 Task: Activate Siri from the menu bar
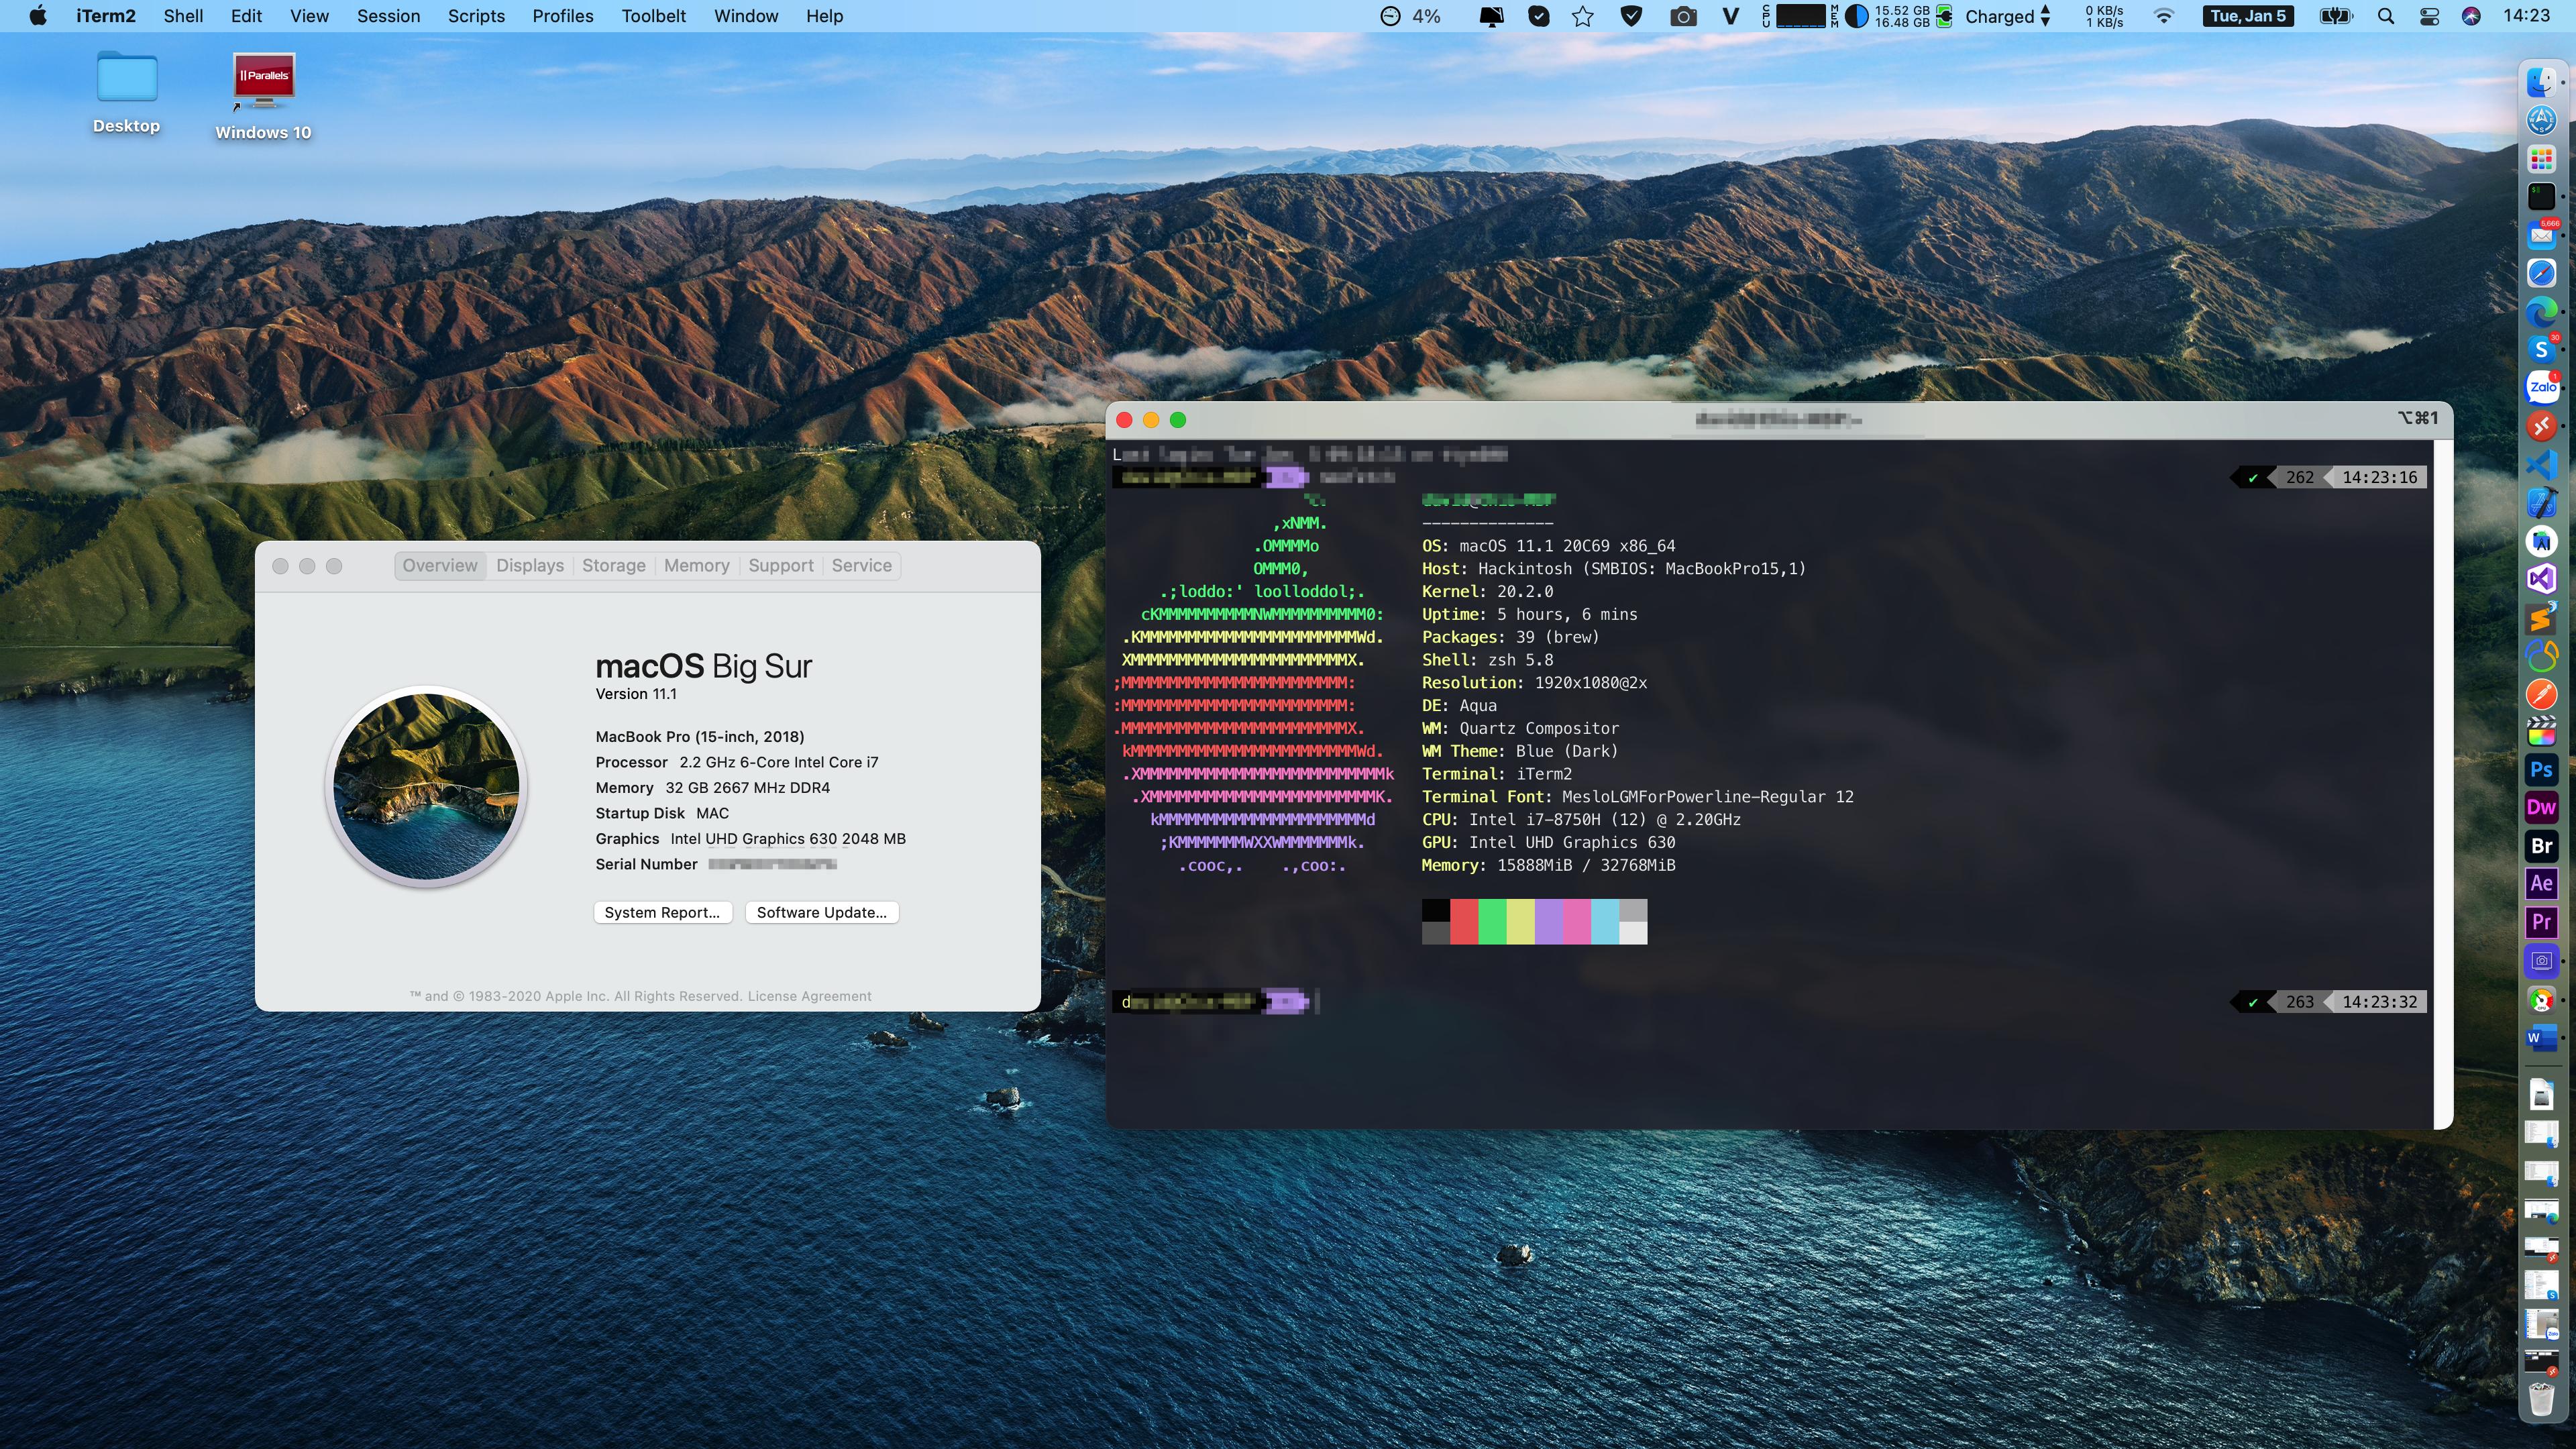tap(2471, 16)
